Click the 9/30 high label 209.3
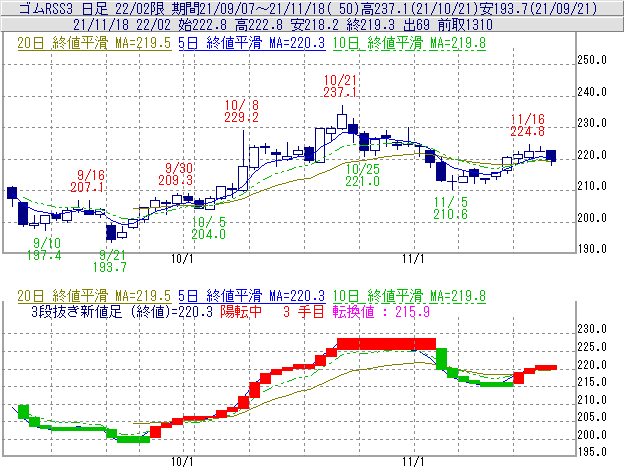 [179, 179]
